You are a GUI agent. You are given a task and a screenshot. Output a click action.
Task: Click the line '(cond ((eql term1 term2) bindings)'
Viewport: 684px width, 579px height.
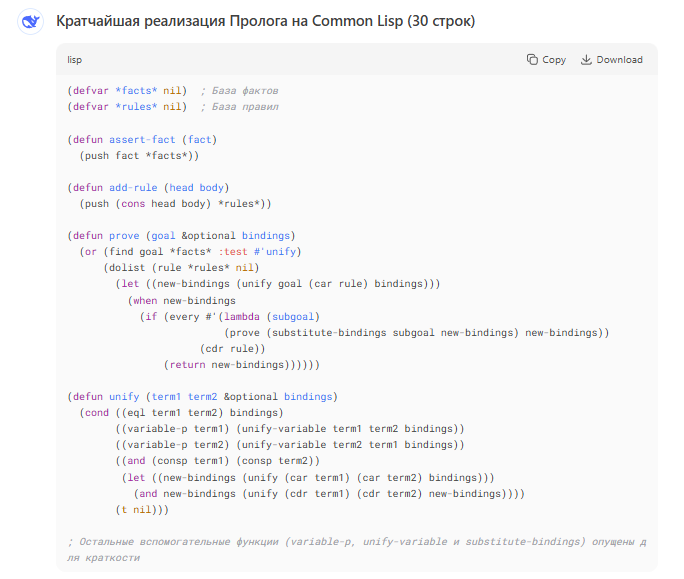[181, 413]
